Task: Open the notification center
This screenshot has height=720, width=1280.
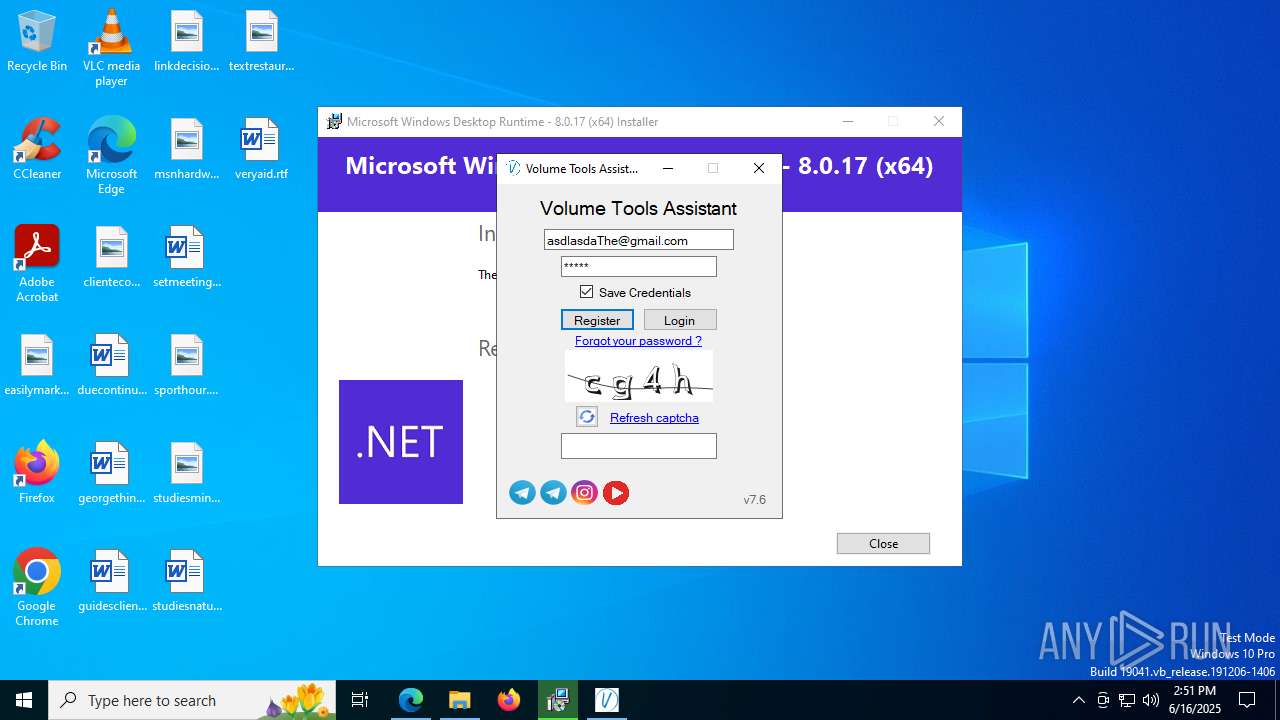Action: click(1247, 700)
